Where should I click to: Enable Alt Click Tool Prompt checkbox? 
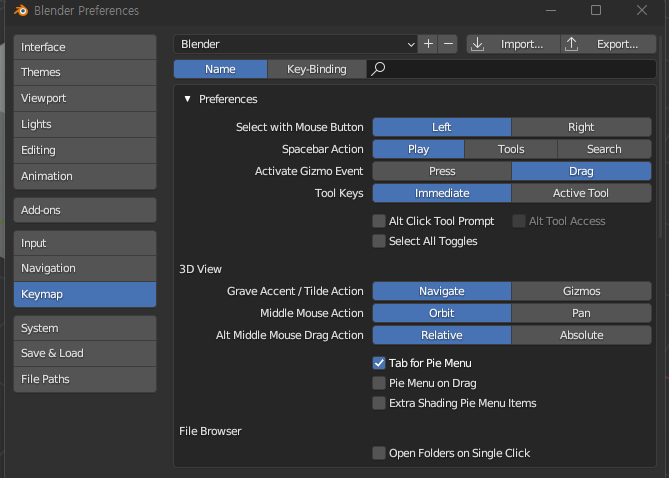[x=379, y=221]
